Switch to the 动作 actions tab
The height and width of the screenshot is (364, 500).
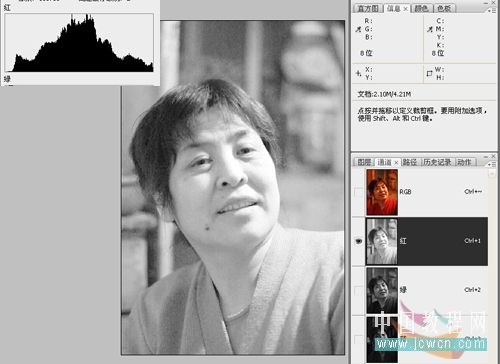[x=464, y=162]
